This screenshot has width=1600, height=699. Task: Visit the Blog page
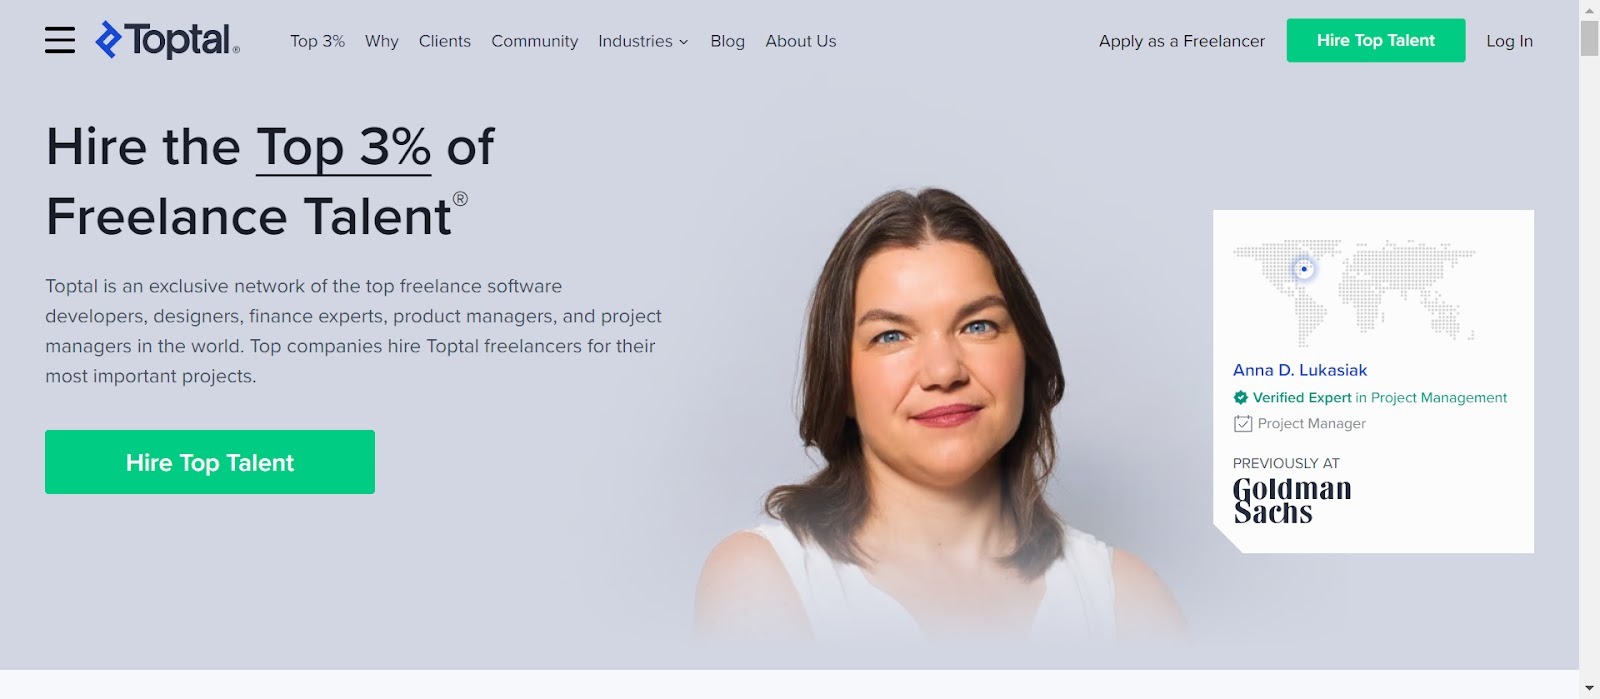pos(727,41)
